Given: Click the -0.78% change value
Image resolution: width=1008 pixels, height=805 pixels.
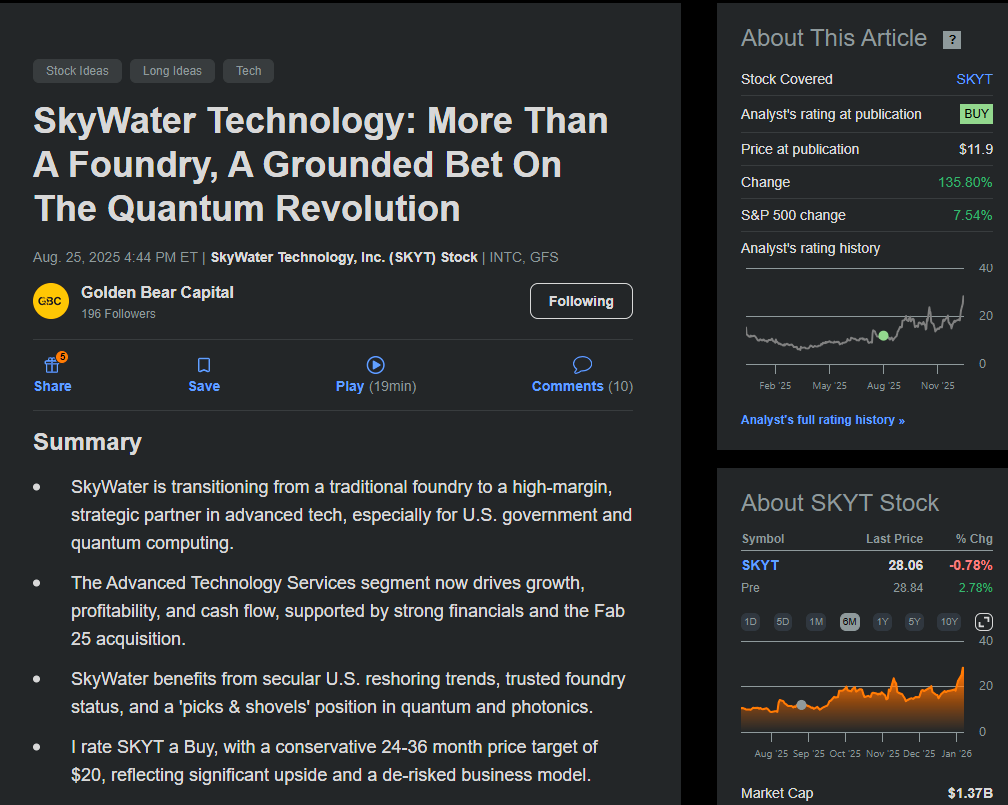Looking at the screenshot, I should pos(971,565).
